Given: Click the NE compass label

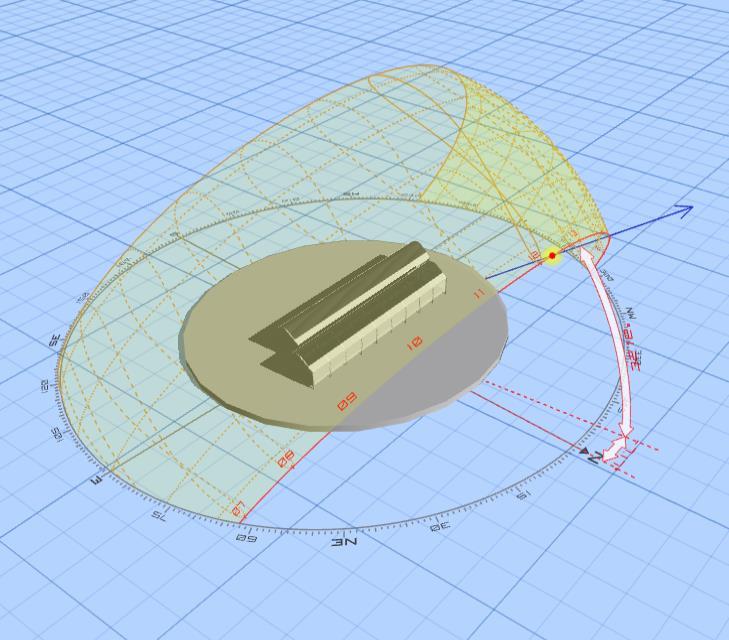Looking at the screenshot, I should tap(345, 541).
